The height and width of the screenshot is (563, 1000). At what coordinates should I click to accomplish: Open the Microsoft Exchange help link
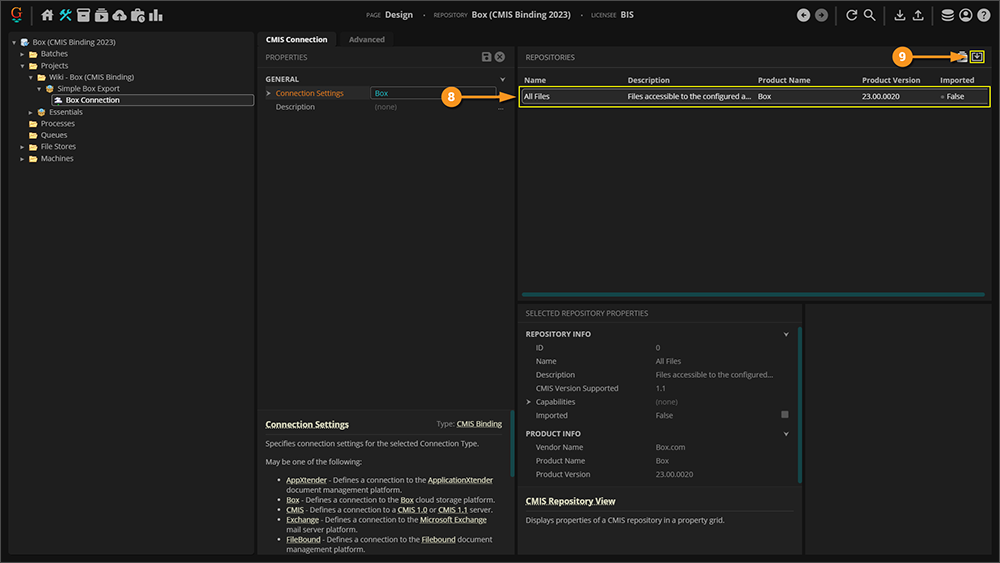pyautogui.click(x=452, y=520)
